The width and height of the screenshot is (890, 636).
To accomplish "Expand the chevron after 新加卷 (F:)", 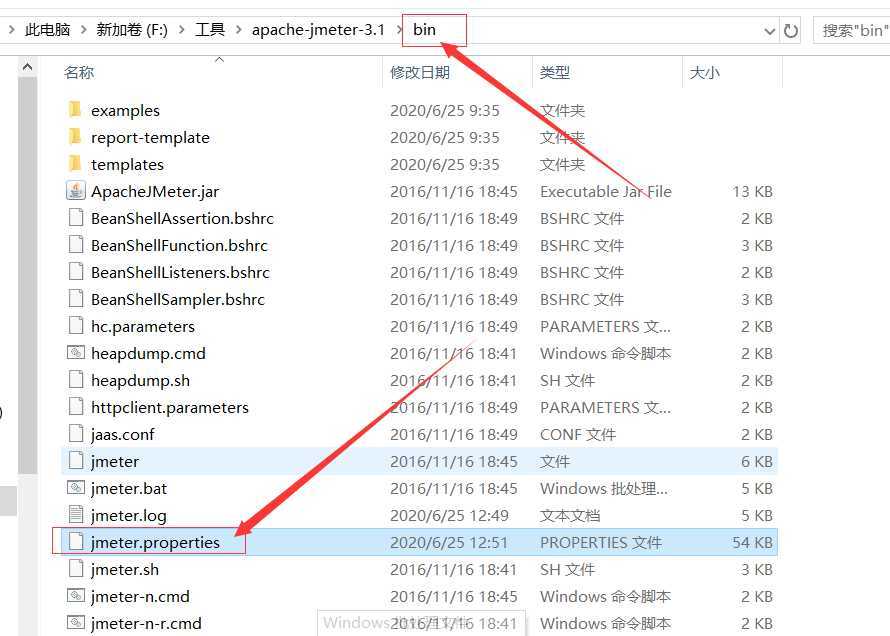I will coord(182,30).
